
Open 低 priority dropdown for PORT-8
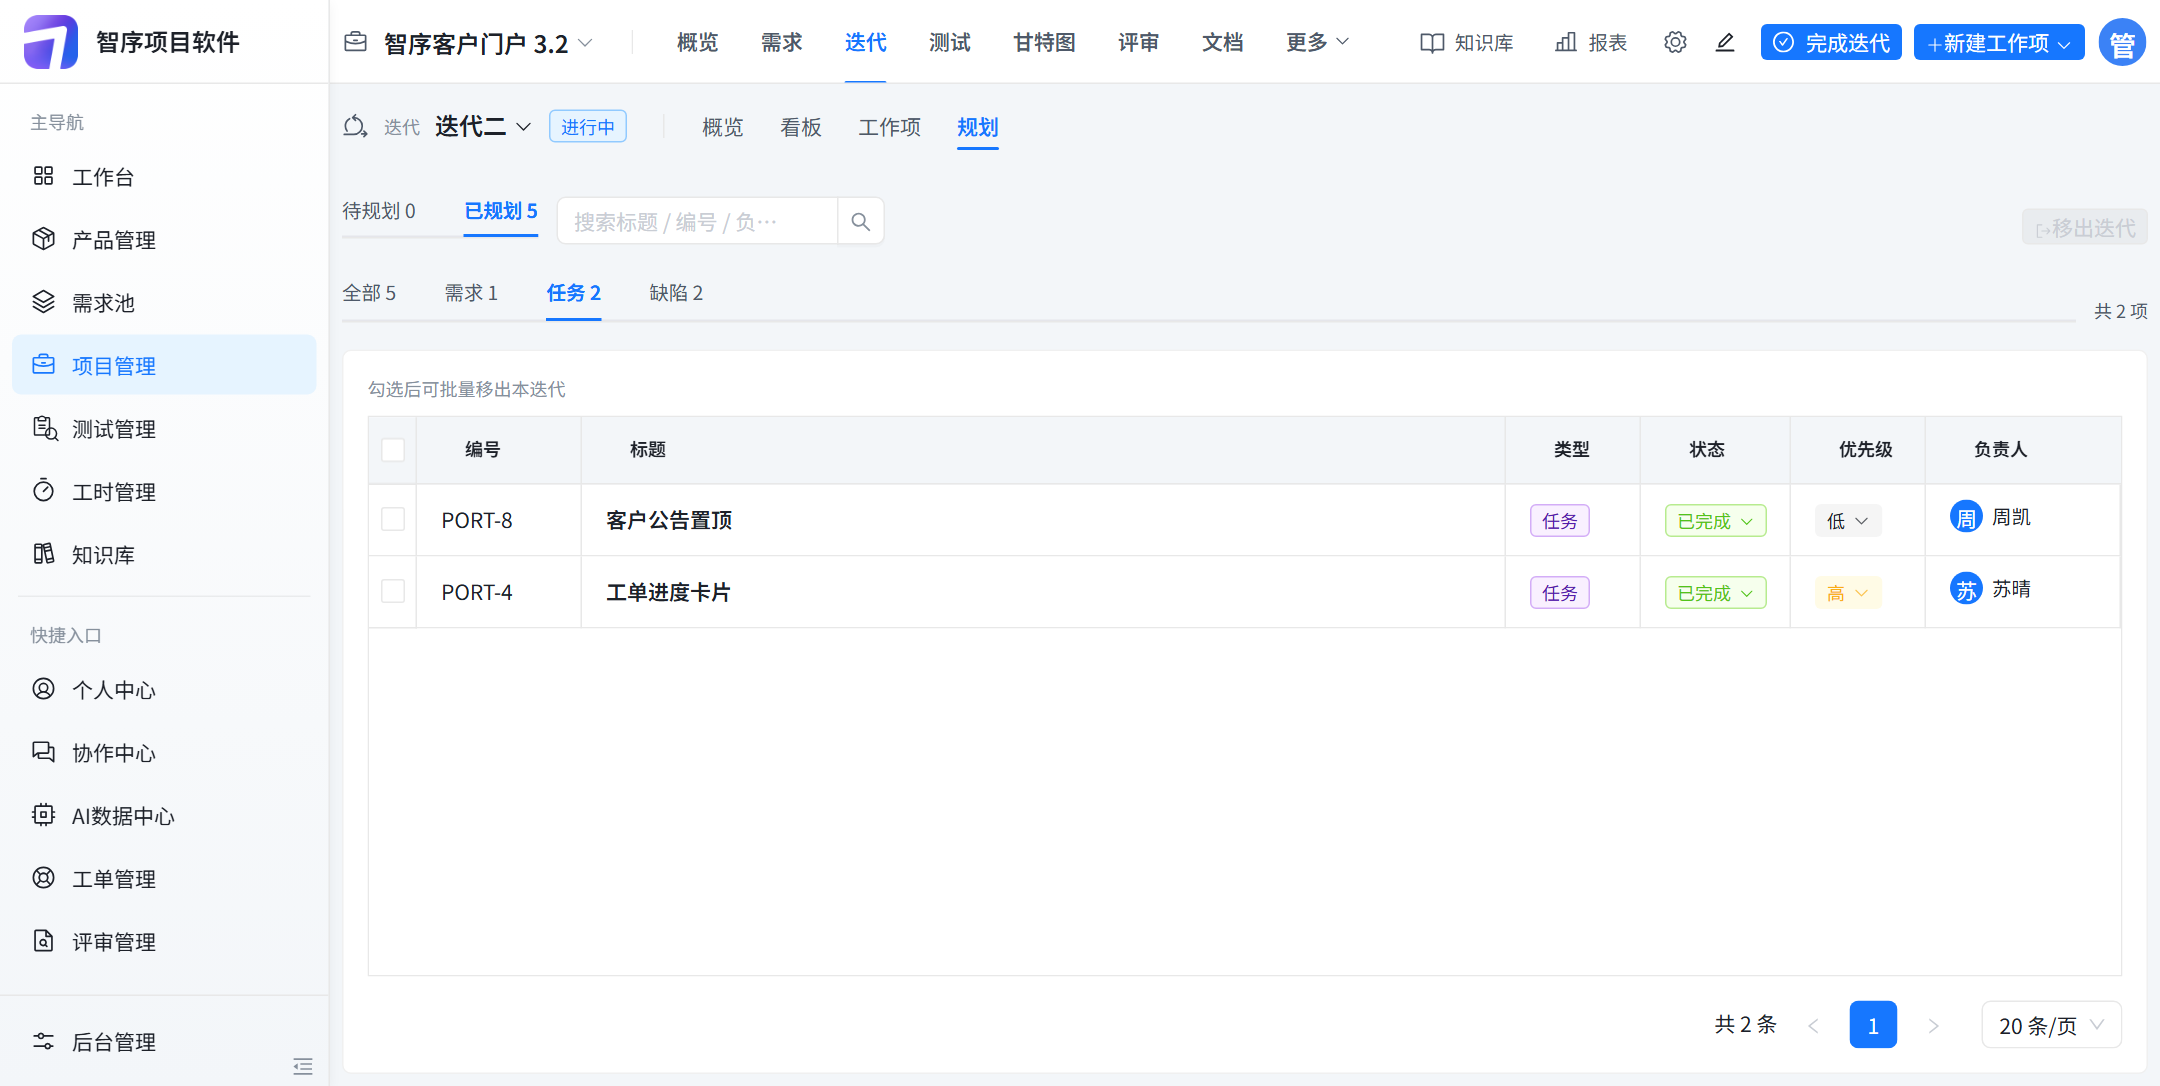(1847, 521)
